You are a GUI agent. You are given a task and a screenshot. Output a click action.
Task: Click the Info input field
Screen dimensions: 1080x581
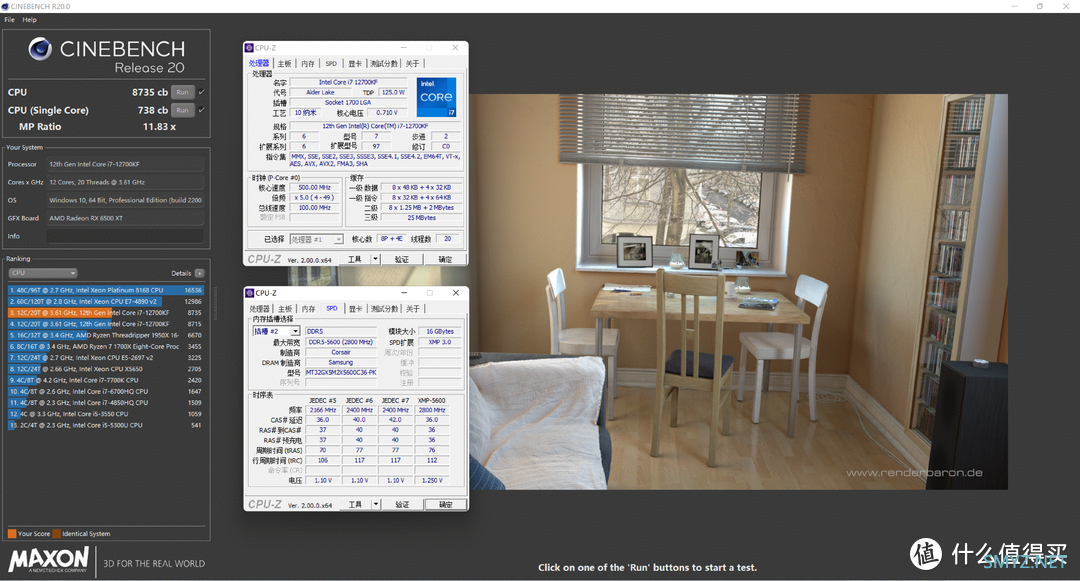(125, 236)
